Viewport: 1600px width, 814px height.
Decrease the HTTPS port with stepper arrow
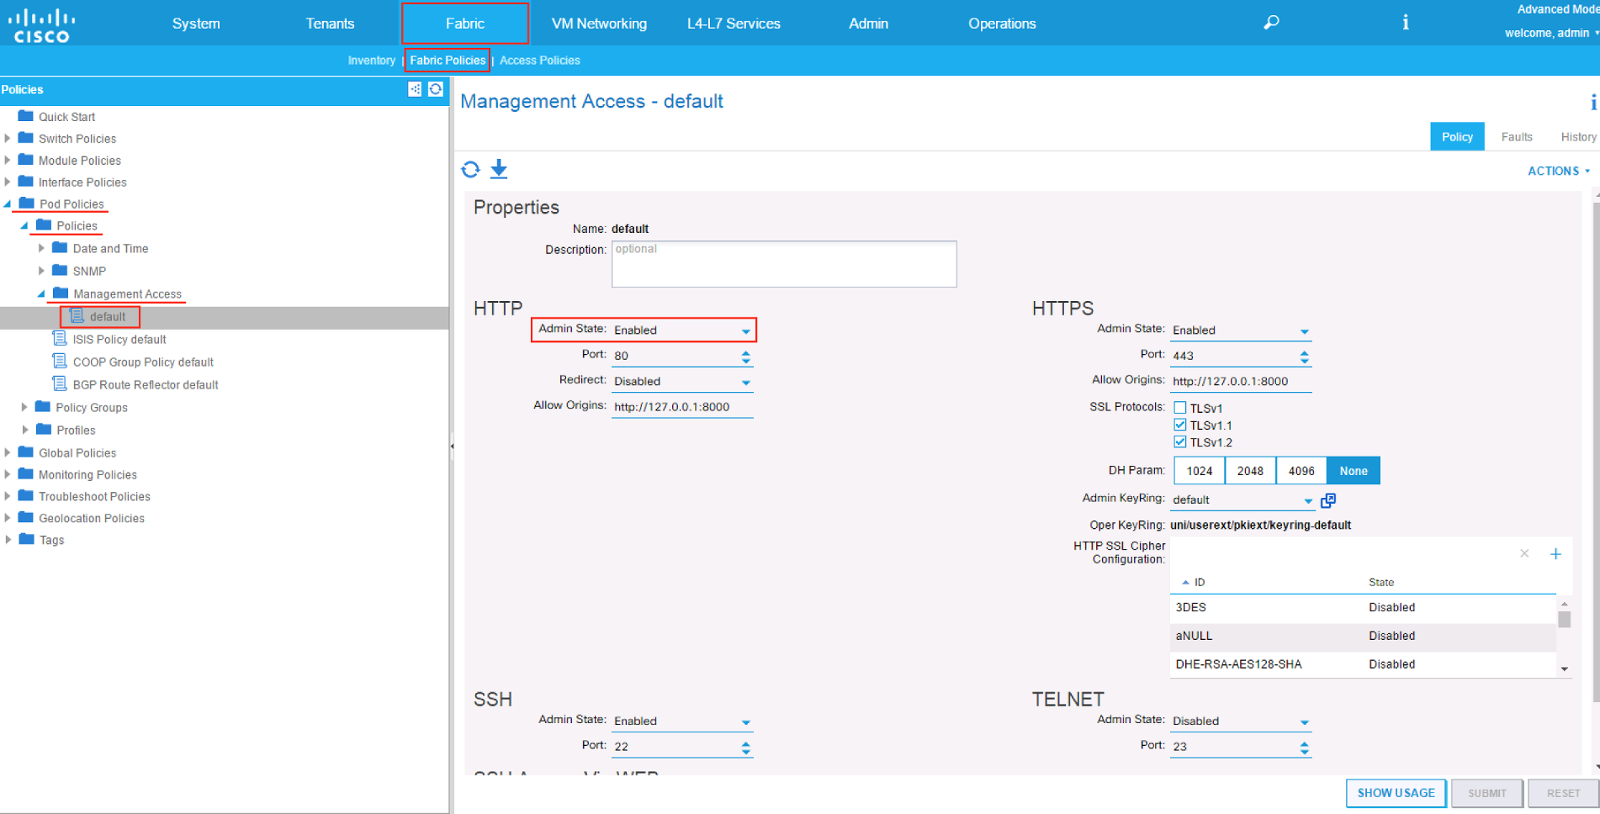click(1304, 360)
